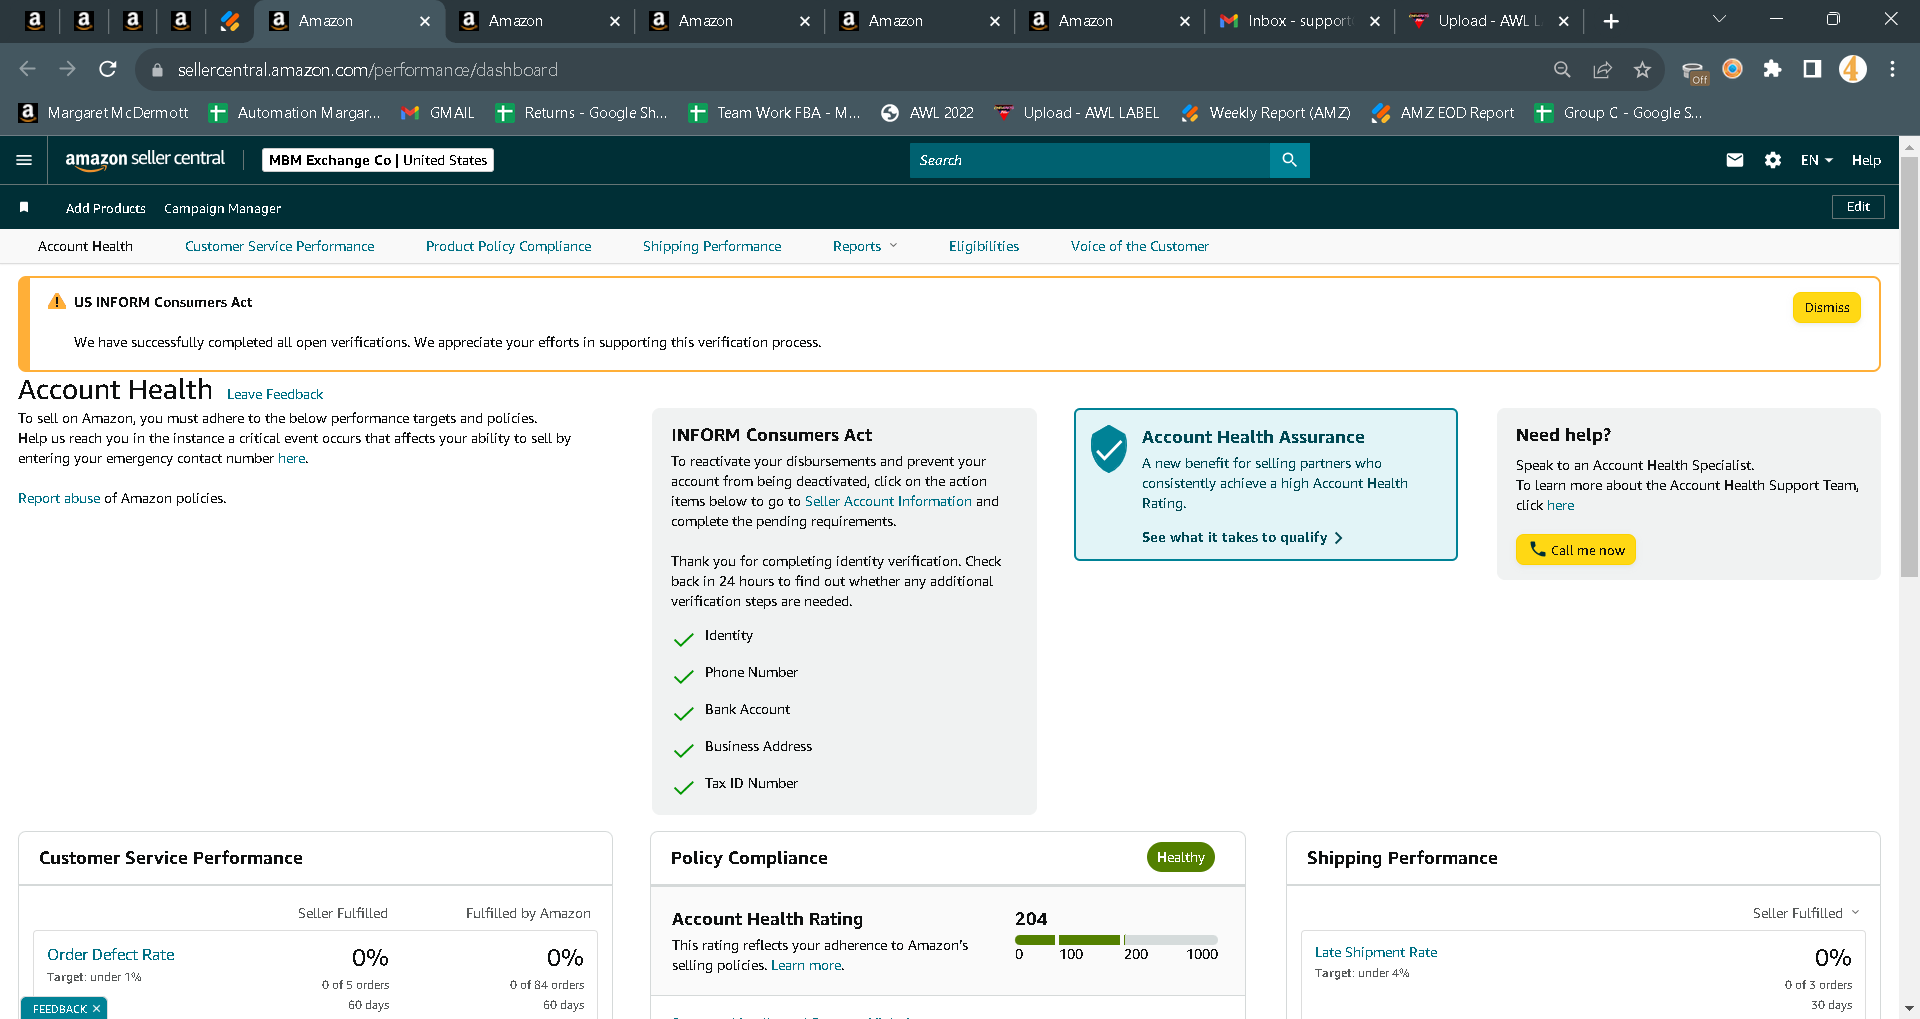Click the Add Products link
This screenshot has height=1019, width=1920.
106,208
